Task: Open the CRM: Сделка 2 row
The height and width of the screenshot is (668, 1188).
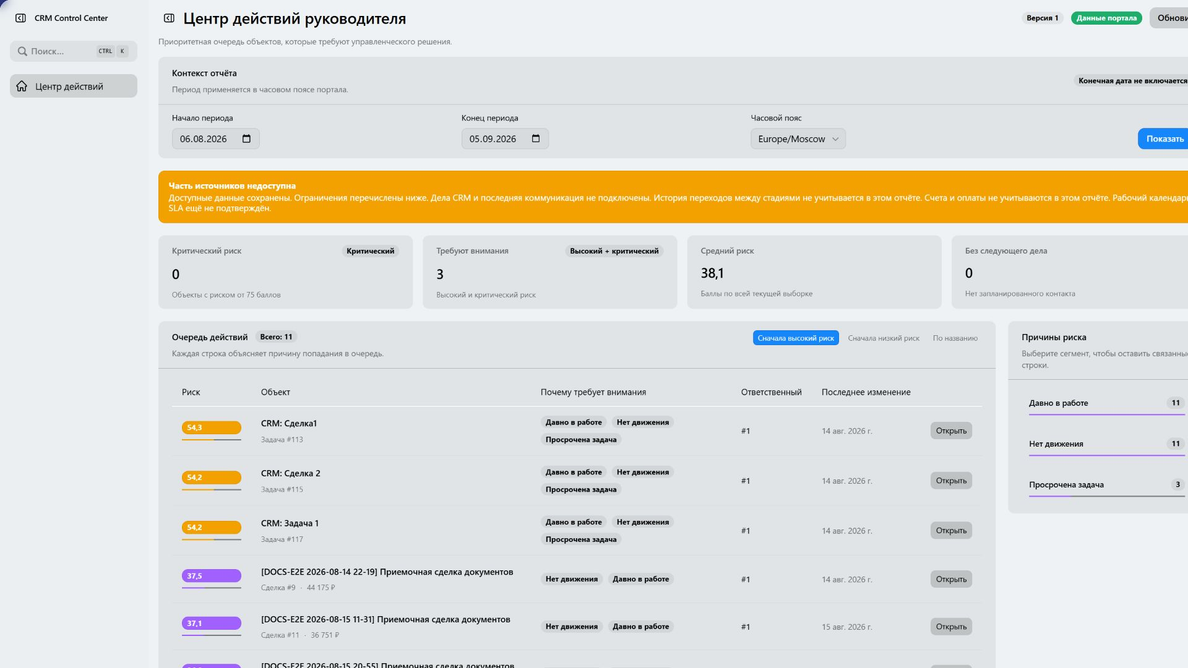Action: [x=951, y=481]
